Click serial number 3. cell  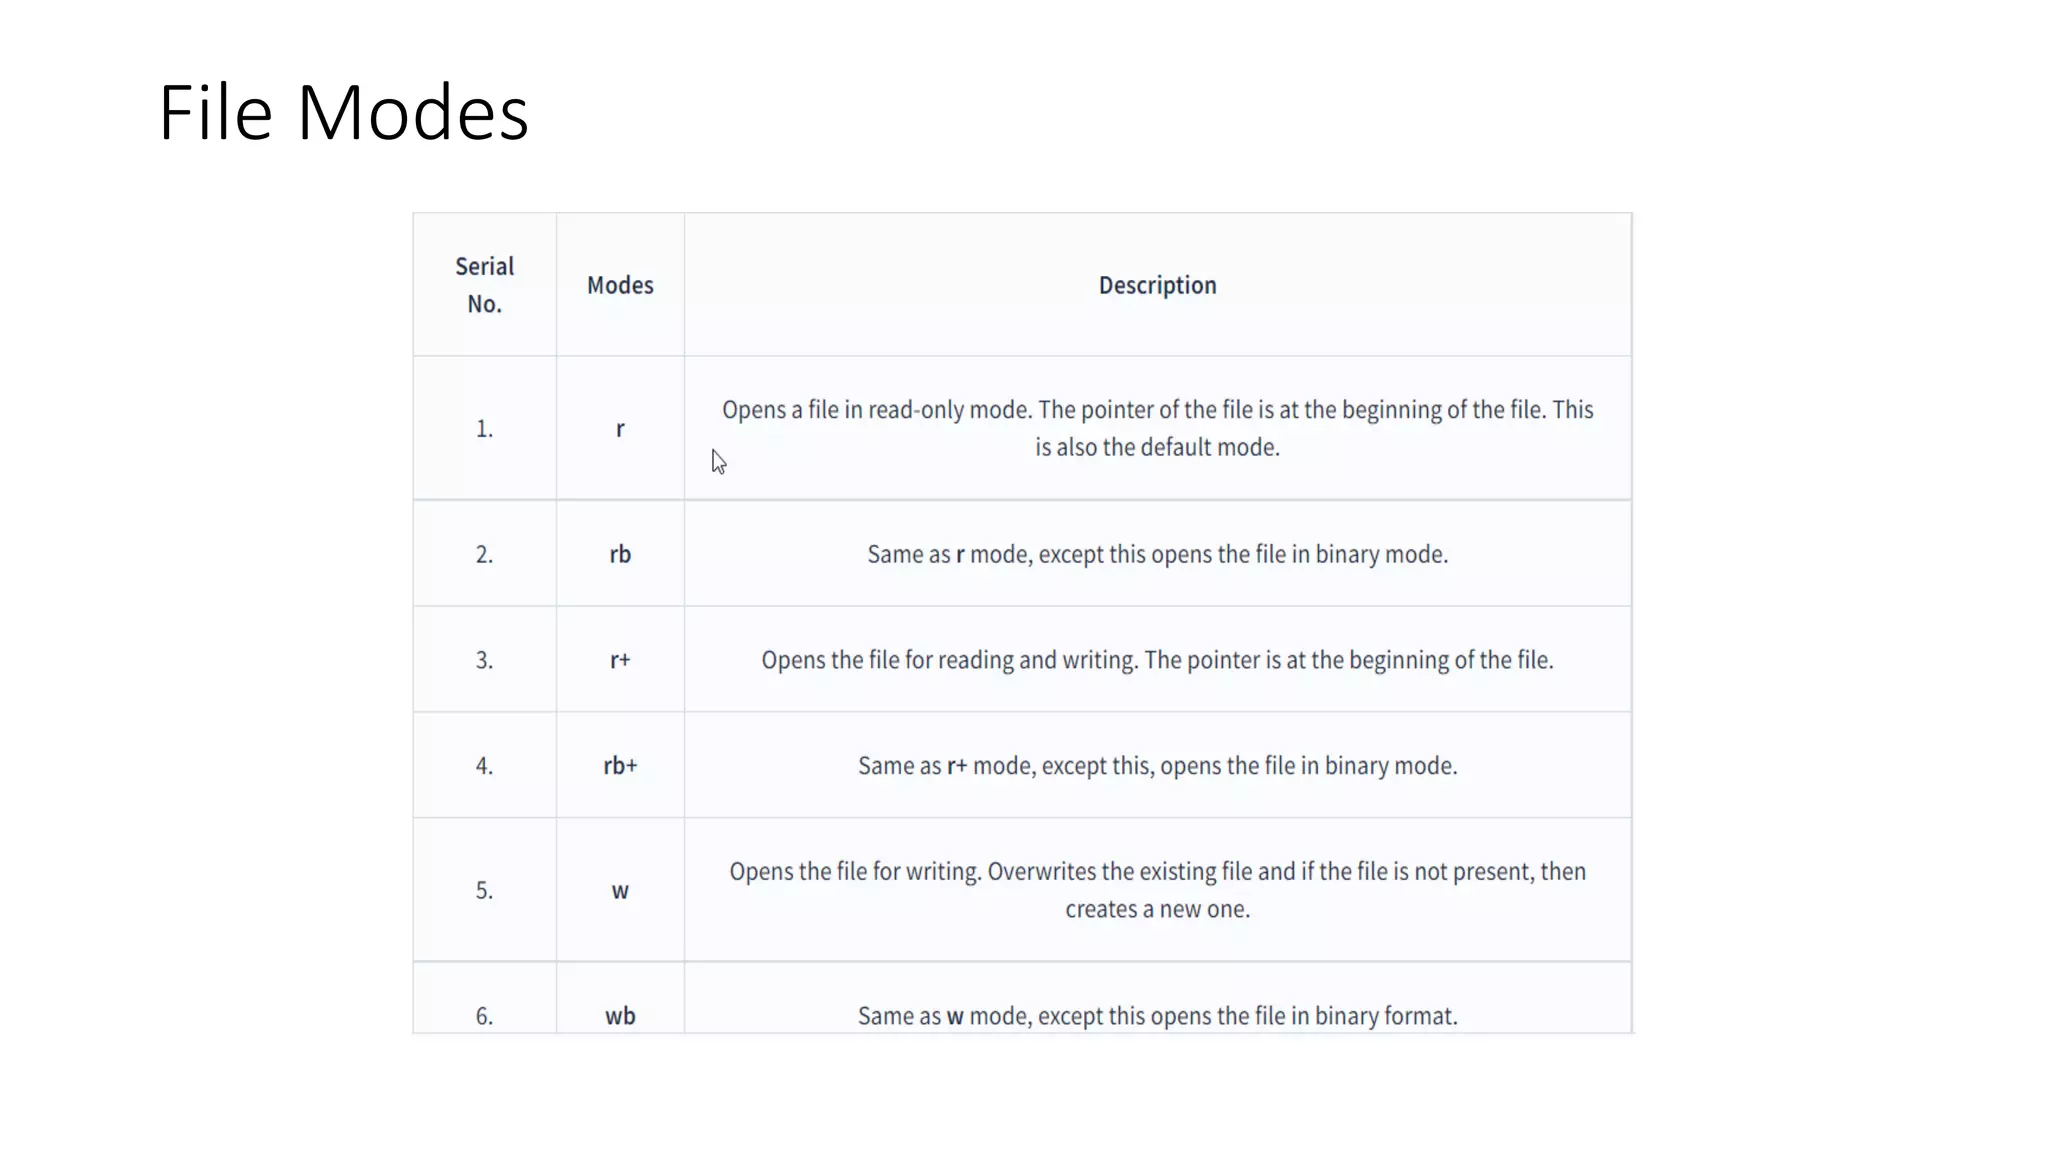coord(484,660)
